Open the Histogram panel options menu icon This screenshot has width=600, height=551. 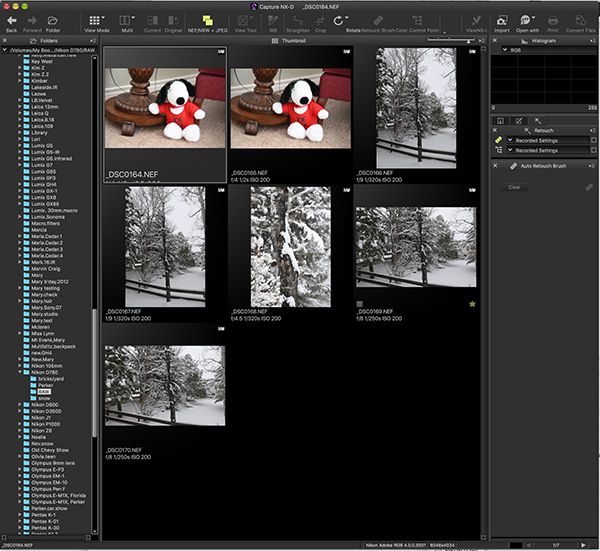coord(593,41)
